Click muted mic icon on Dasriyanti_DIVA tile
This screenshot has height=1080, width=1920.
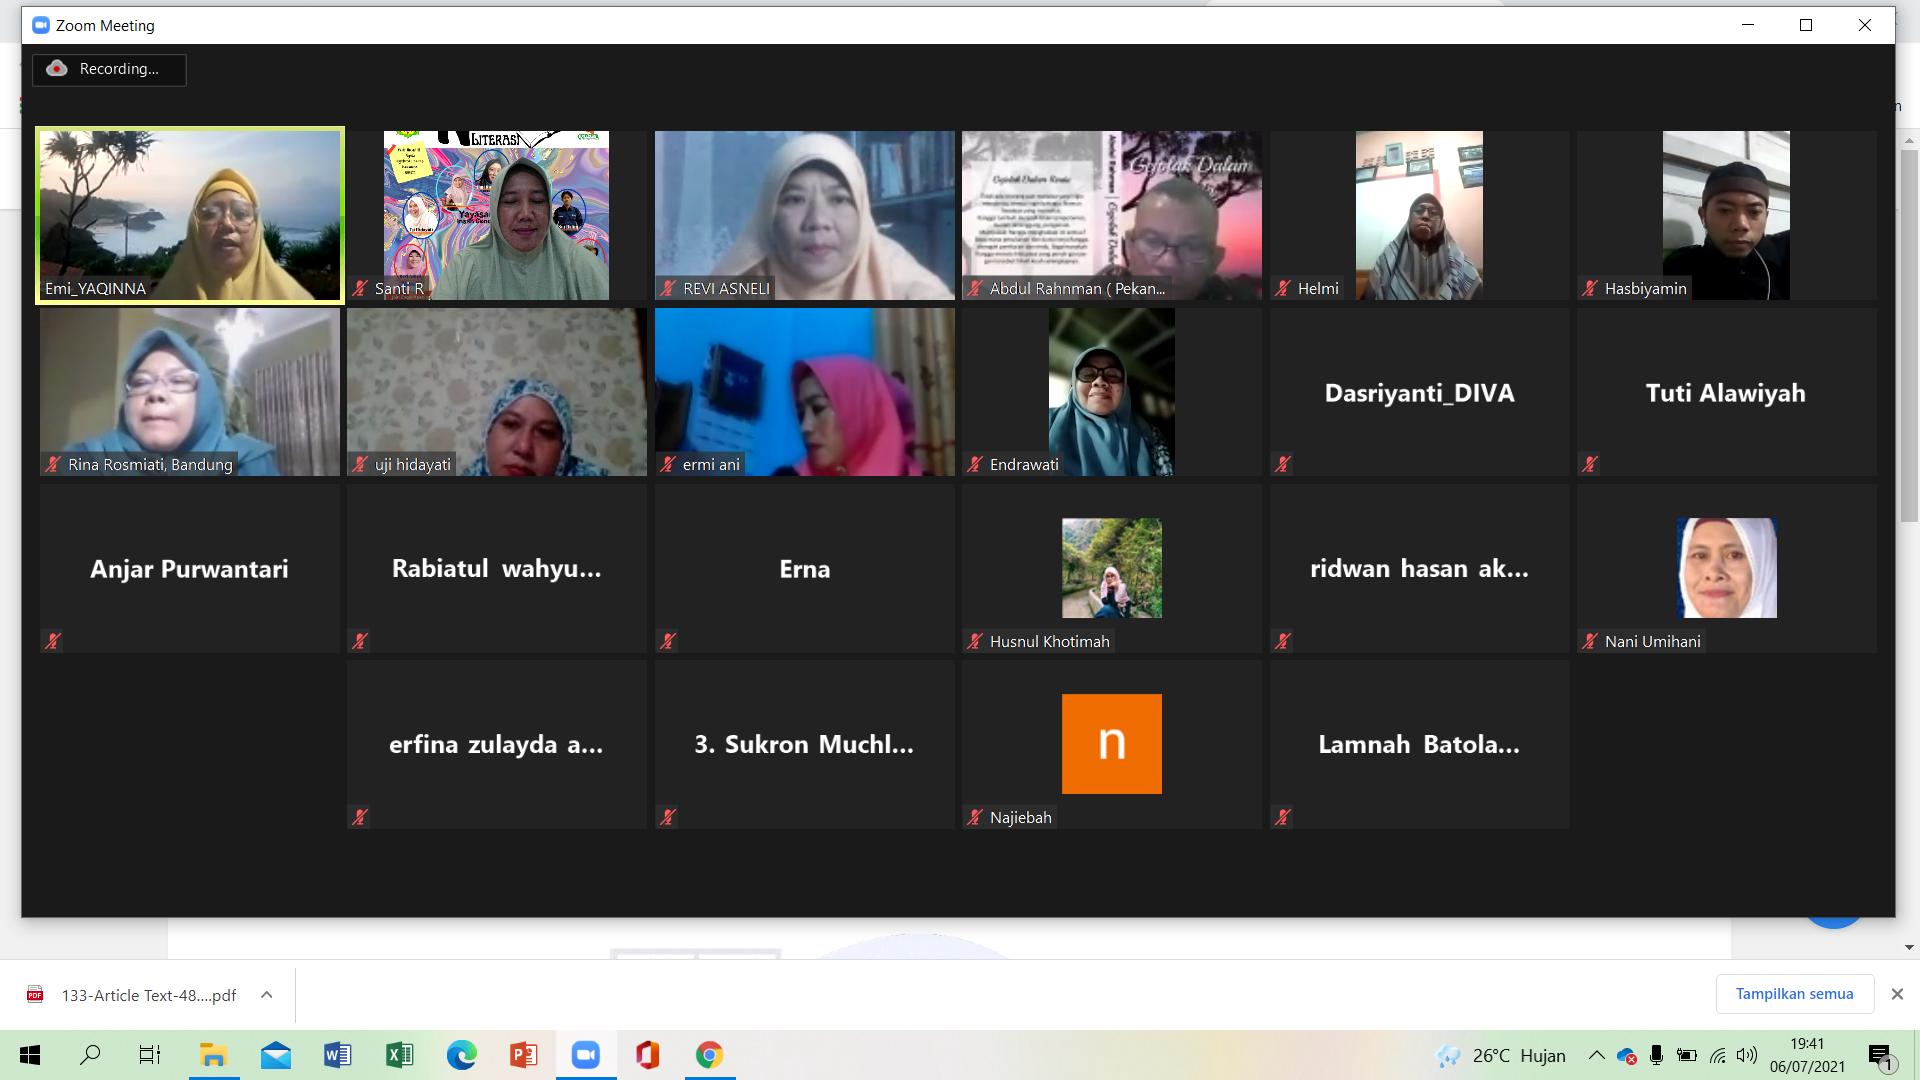pyautogui.click(x=1284, y=464)
